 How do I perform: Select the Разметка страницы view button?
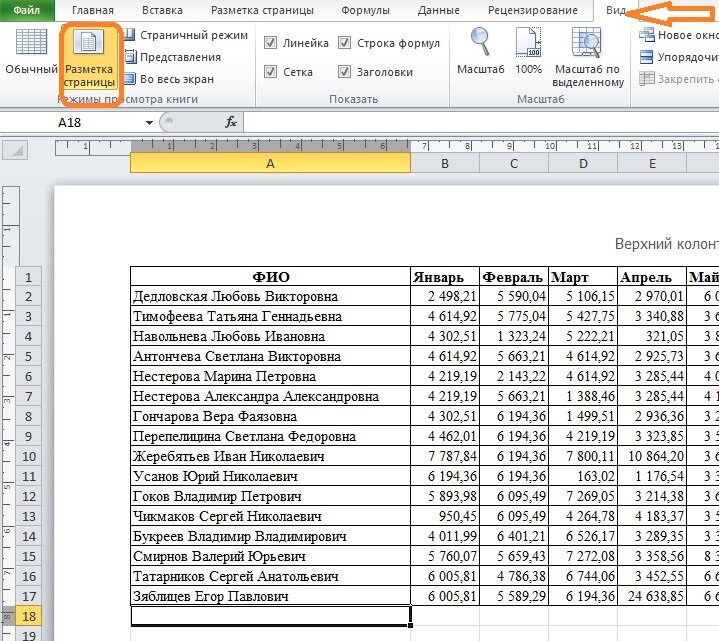pos(89,58)
